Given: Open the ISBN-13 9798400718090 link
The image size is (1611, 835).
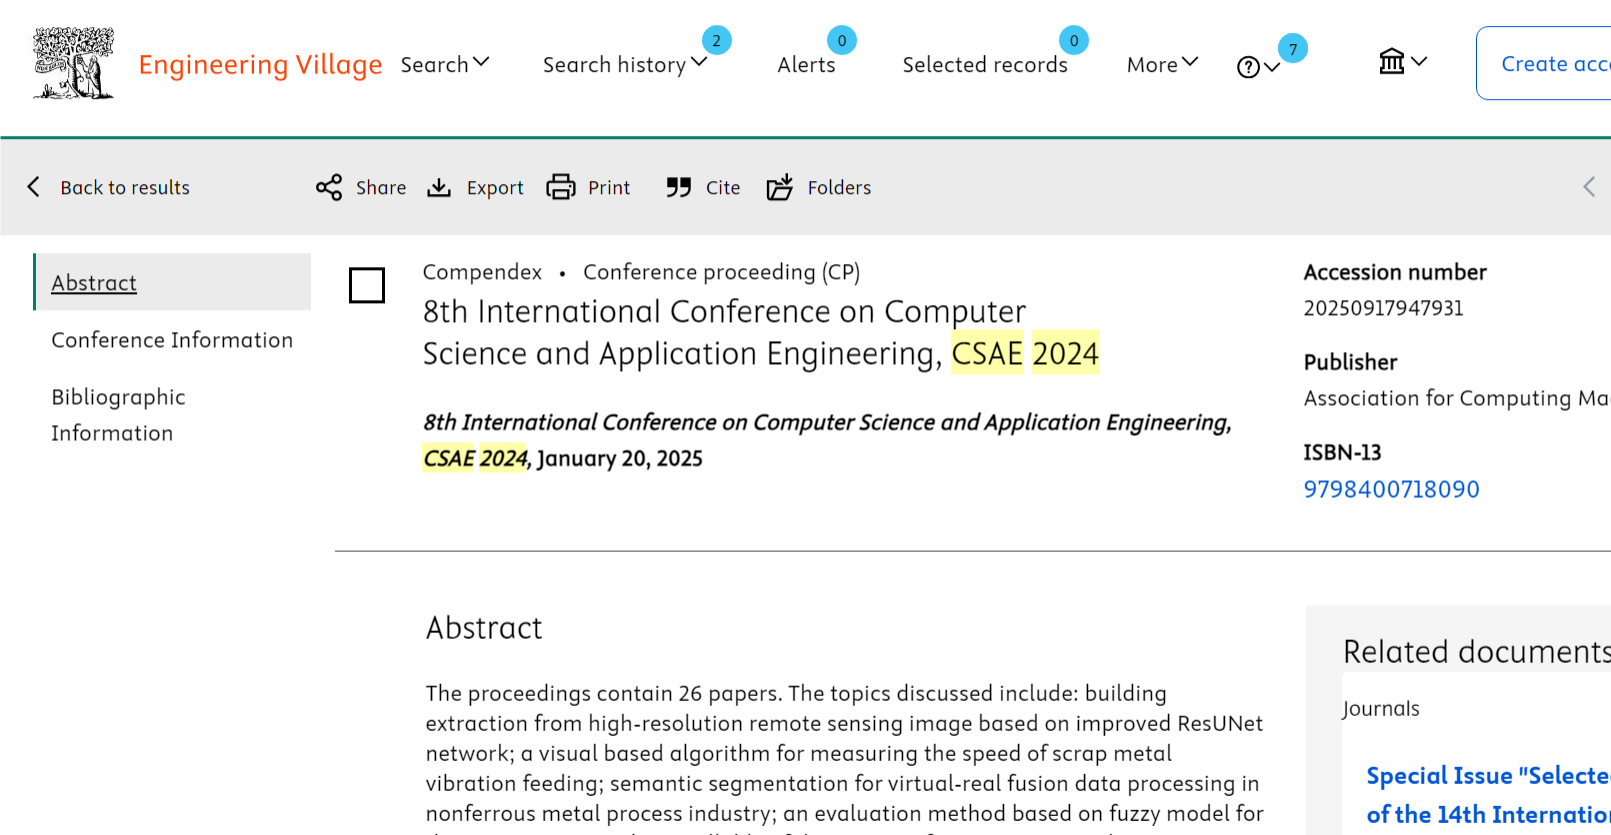Looking at the screenshot, I should point(1391,489).
